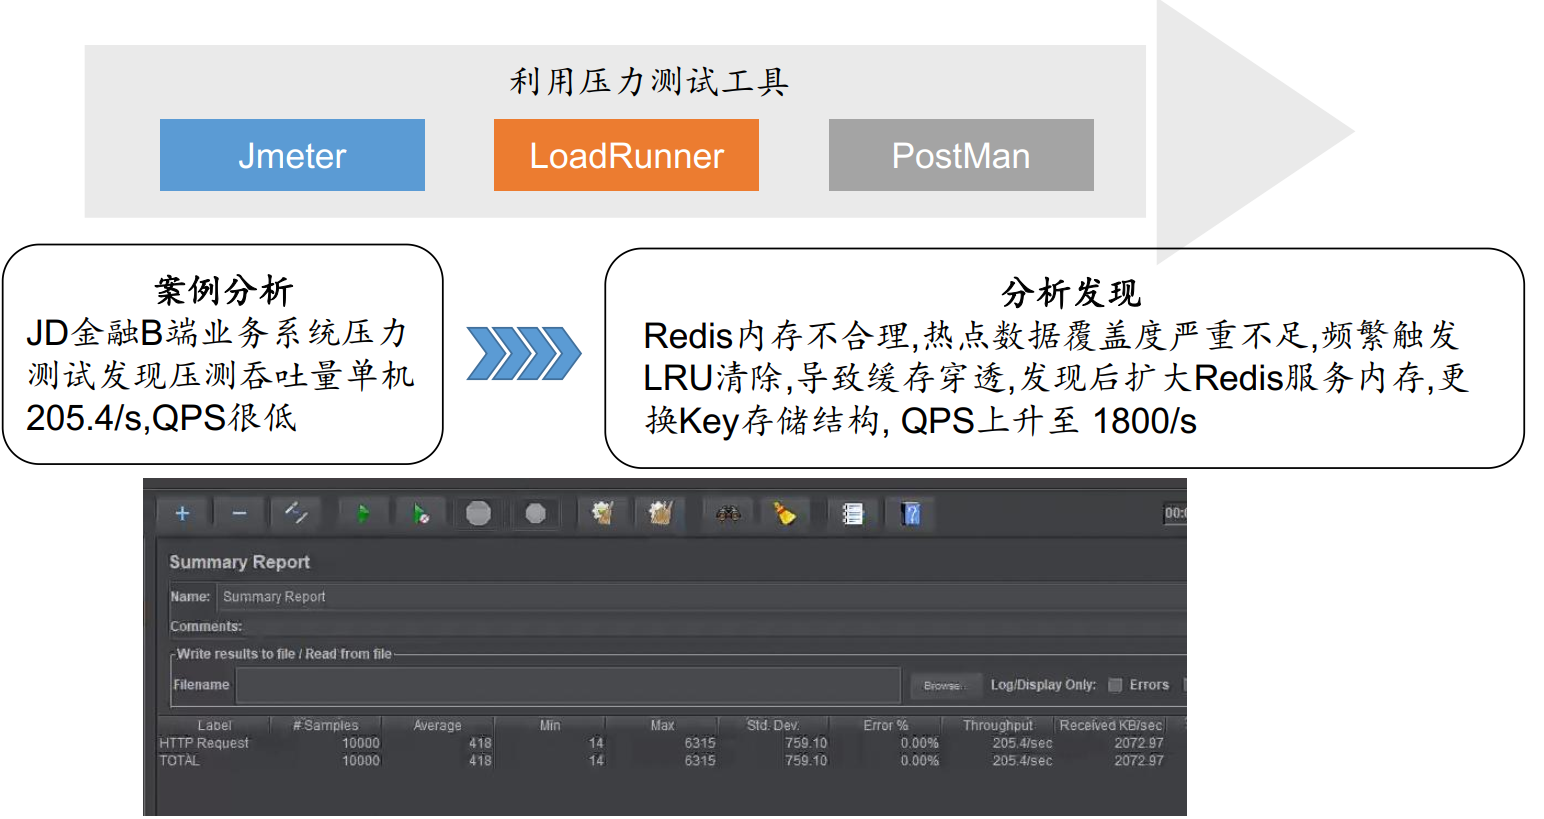The width and height of the screenshot is (1544, 819).
Task: Click the 分析发现 heading
Action: 1070,293
